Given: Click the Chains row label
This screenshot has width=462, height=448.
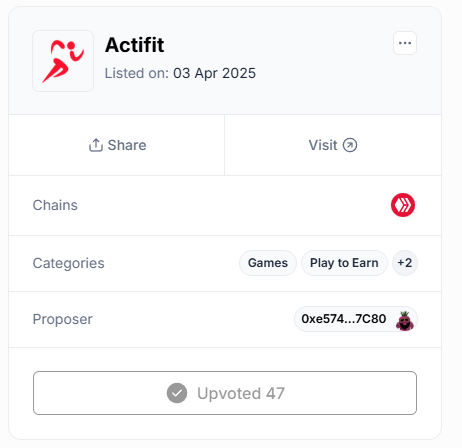Looking at the screenshot, I should [55, 205].
